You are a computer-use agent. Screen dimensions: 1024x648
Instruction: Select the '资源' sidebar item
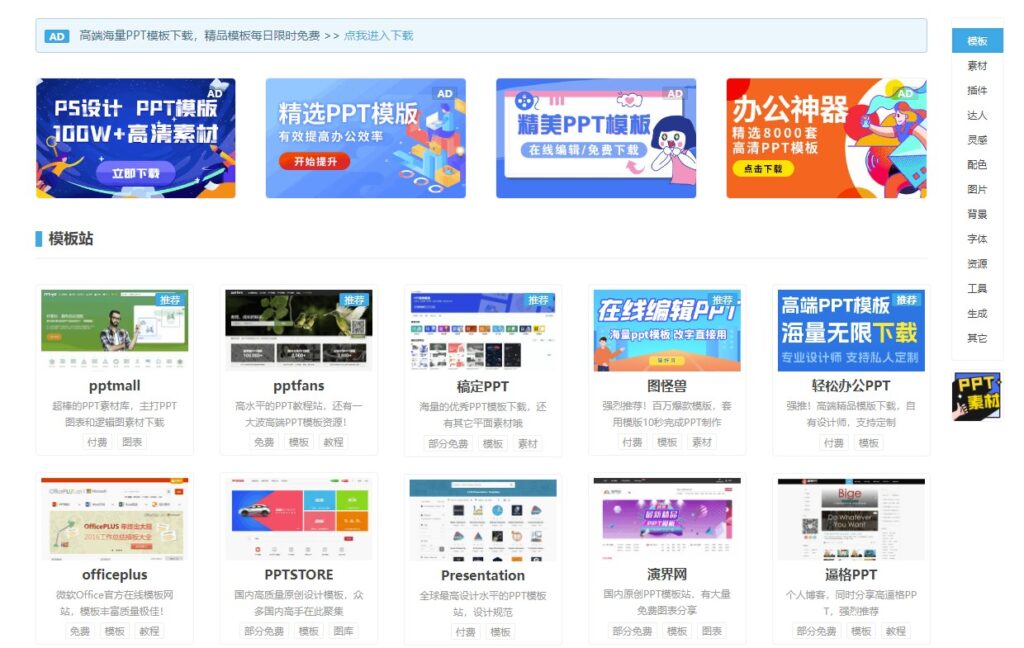point(977,264)
